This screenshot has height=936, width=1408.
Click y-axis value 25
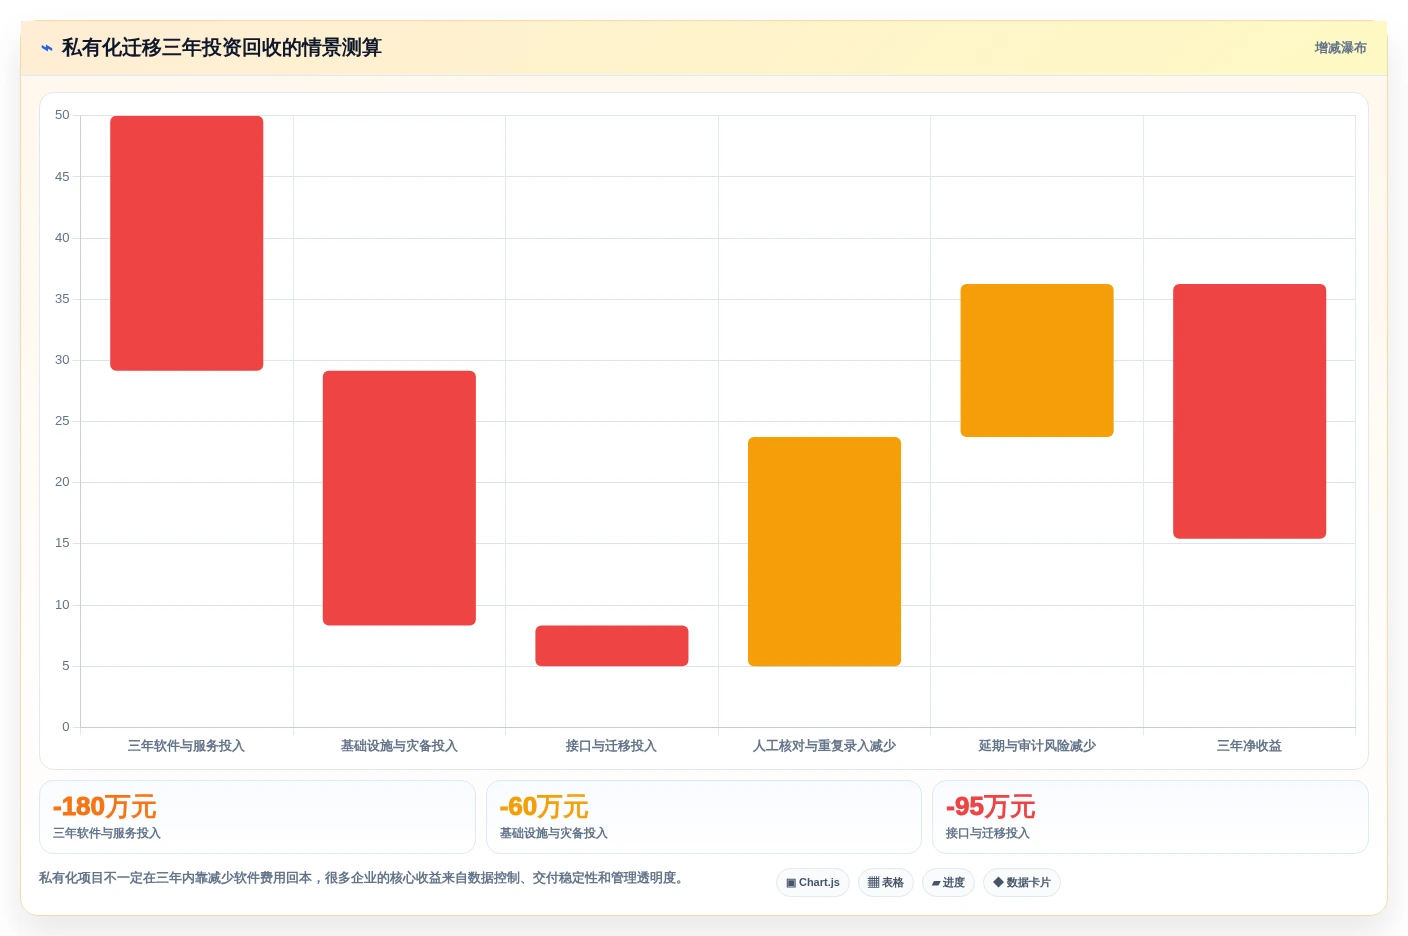[62, 421]
